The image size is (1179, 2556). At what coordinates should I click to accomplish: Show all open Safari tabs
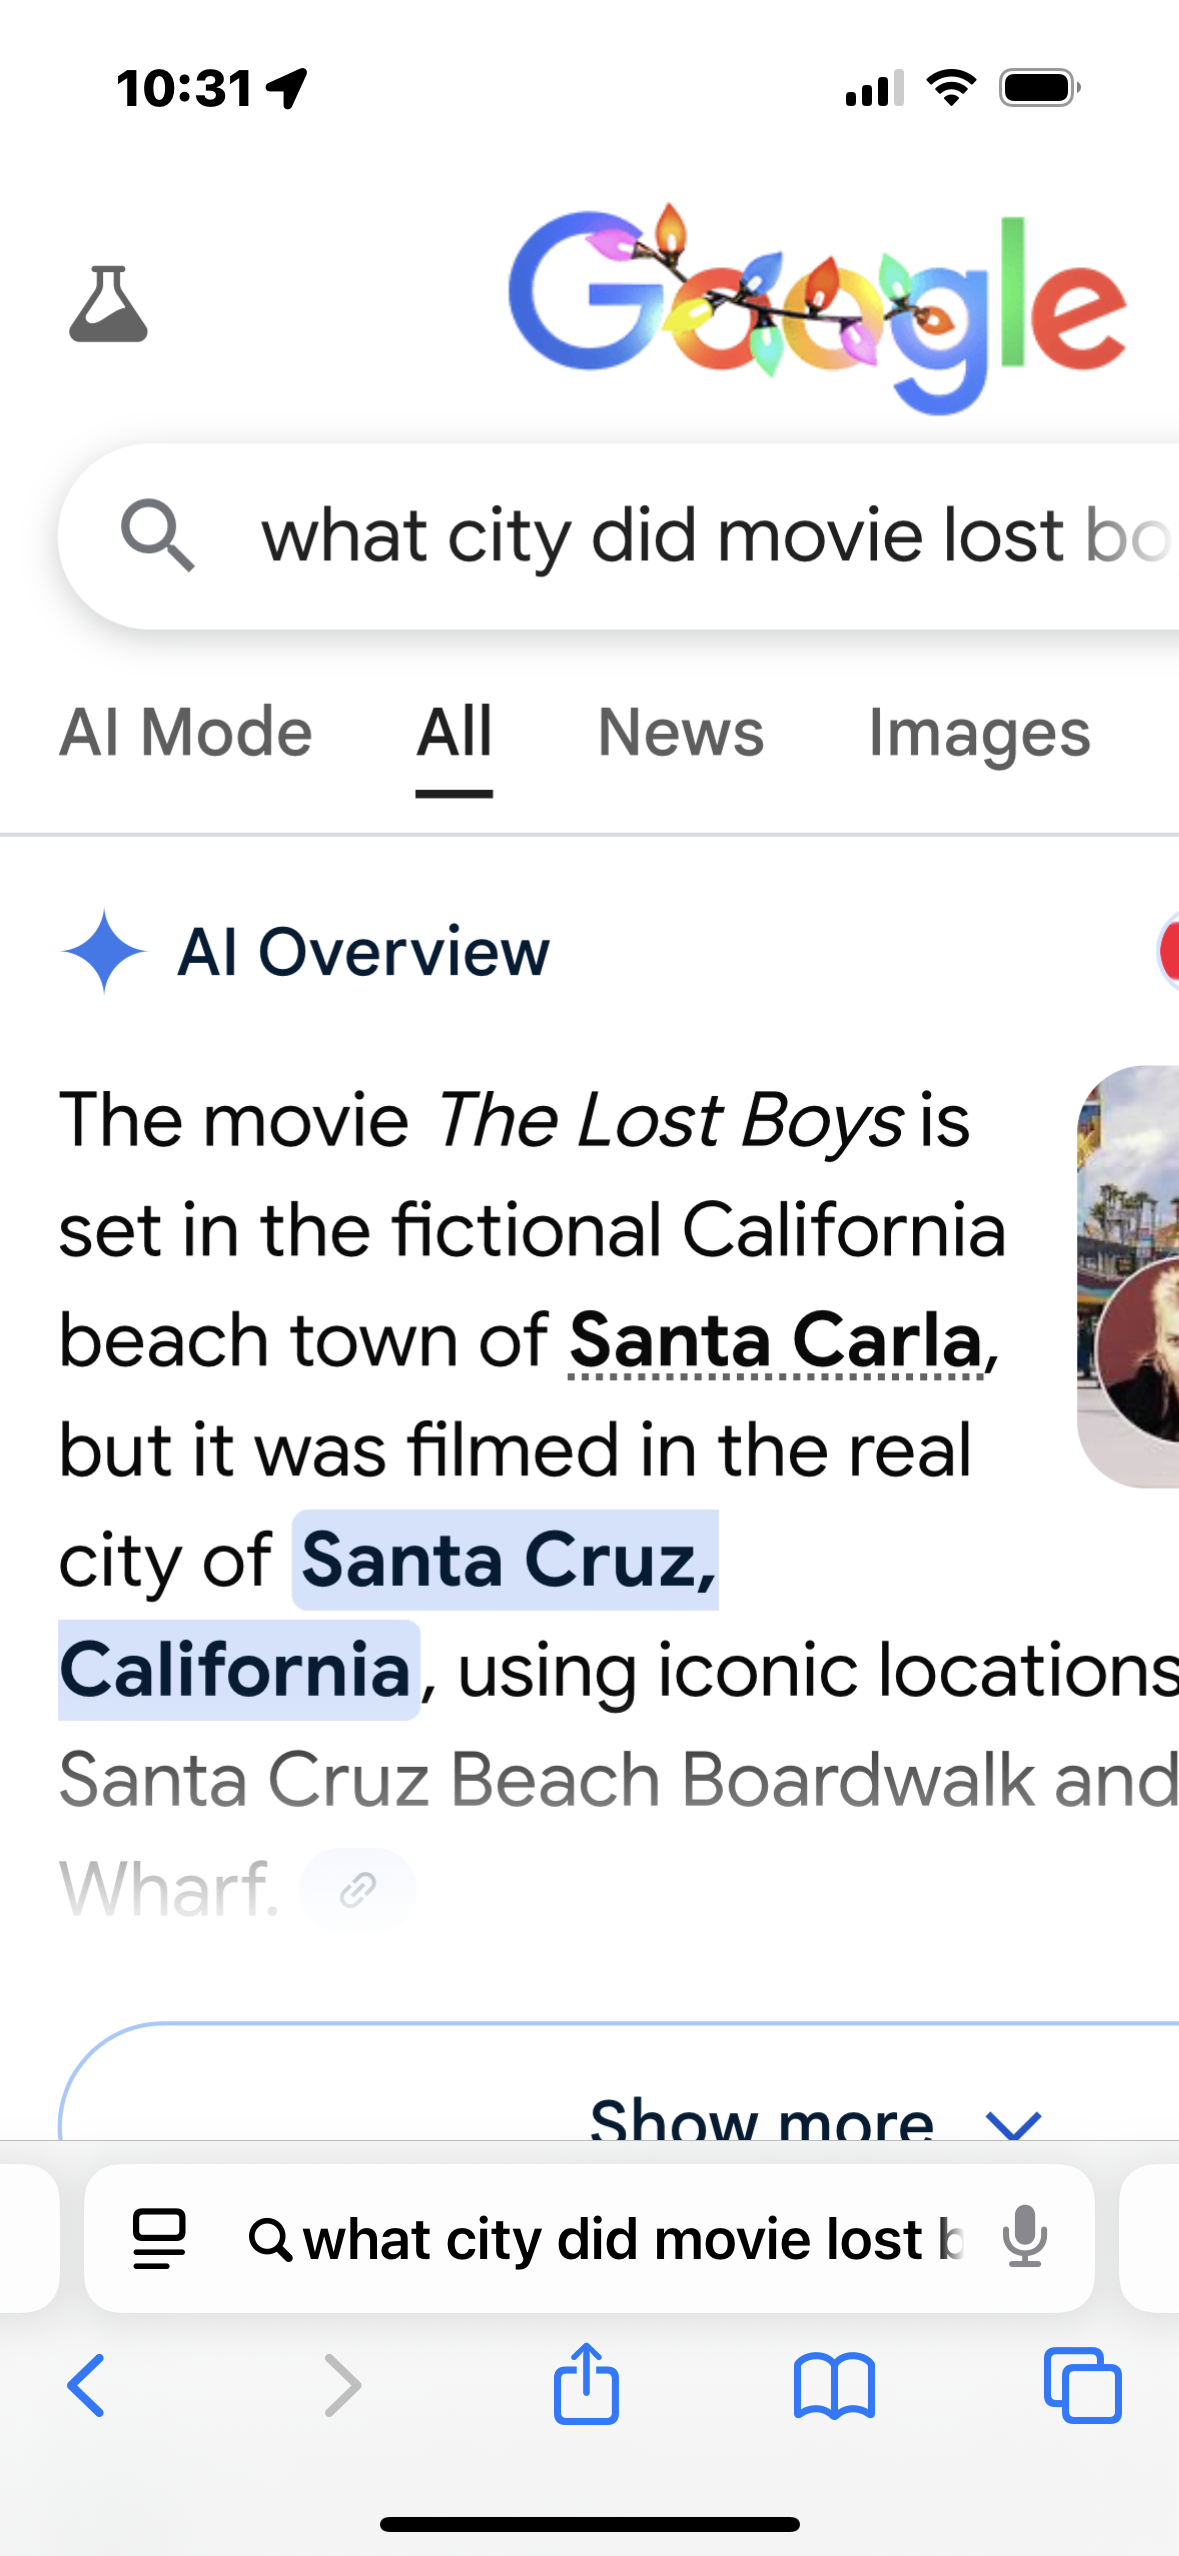click(x=1082, y=2385)
